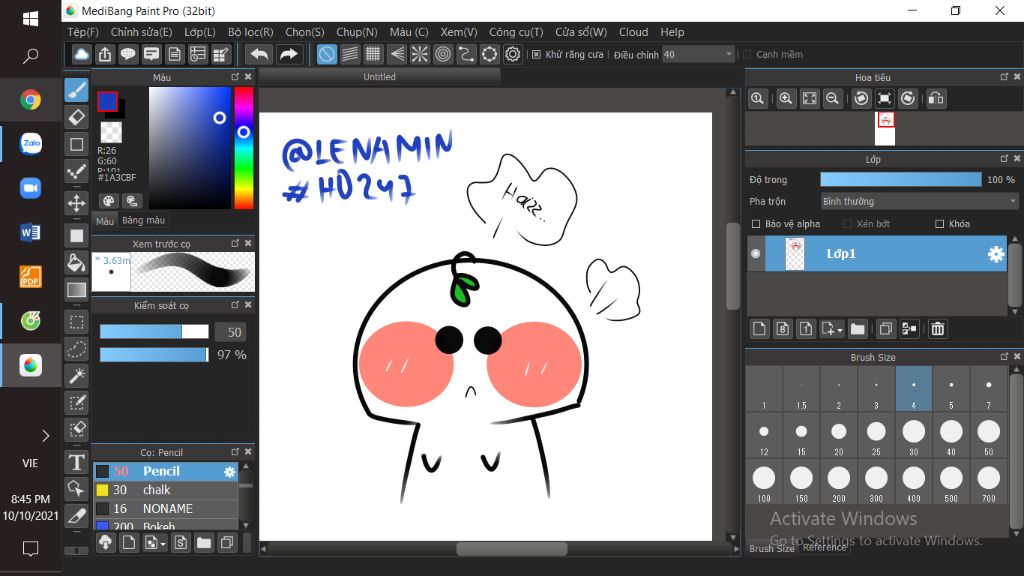Zoom in on the Navigator panel

click(786, 99)
